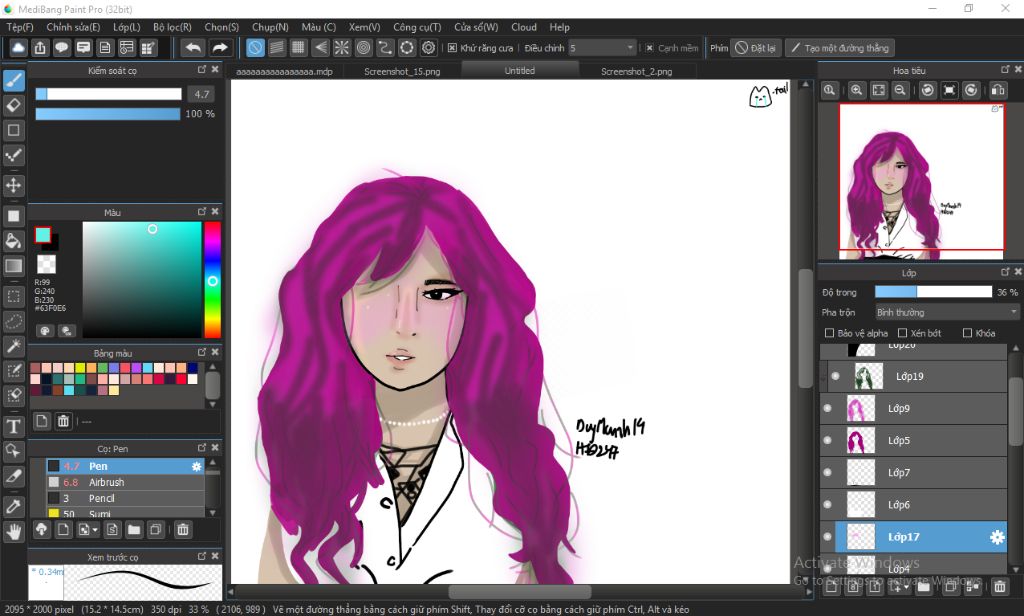The image size is (1024, 616).
Task: Add a folder in the layer panel
Action: [x=923, y=587]
